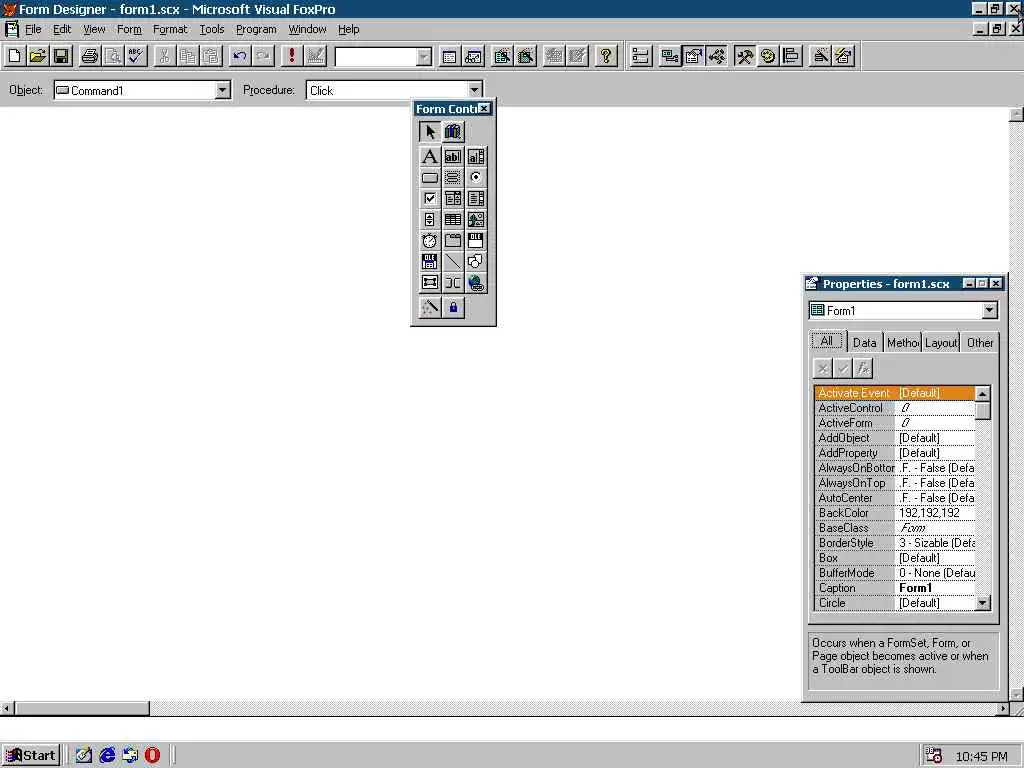Switch to the Methods tab in Properties
Viewport: 1024px width, 768px height.
coord(903,343)
